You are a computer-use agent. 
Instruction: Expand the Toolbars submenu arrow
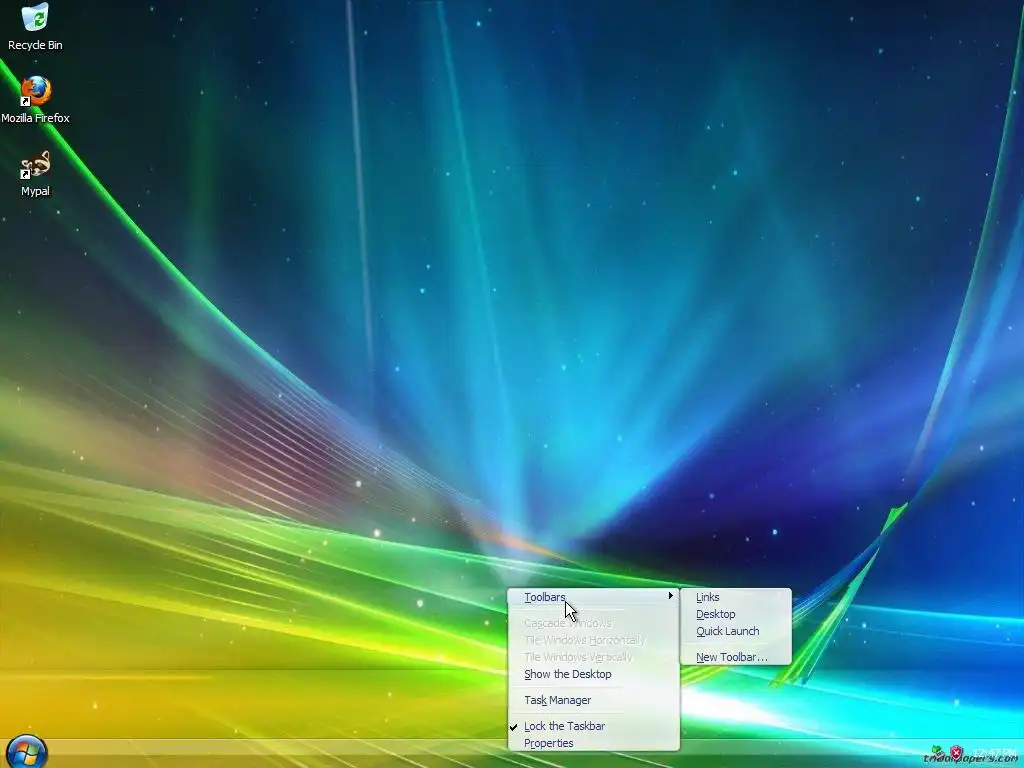[x=670, y=596]
